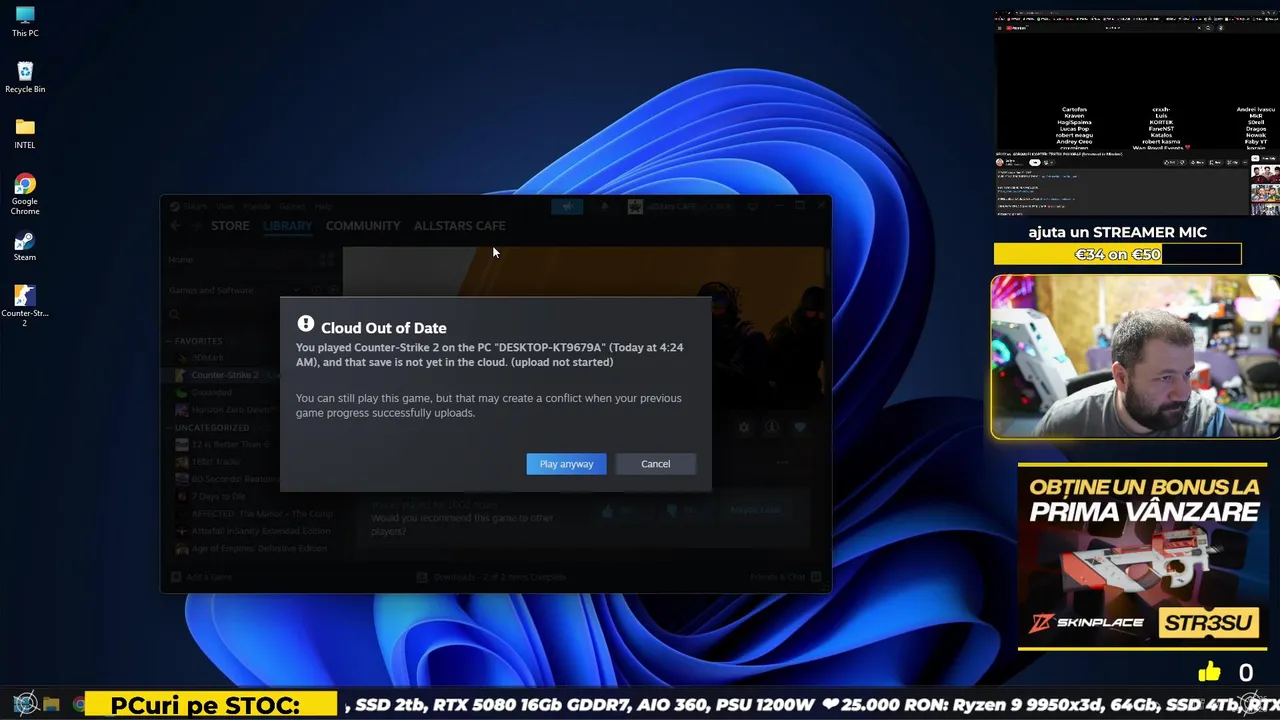Click the Steam announcements megaphone button
This screenshot has width=1280, height=720.
point(566,206)
